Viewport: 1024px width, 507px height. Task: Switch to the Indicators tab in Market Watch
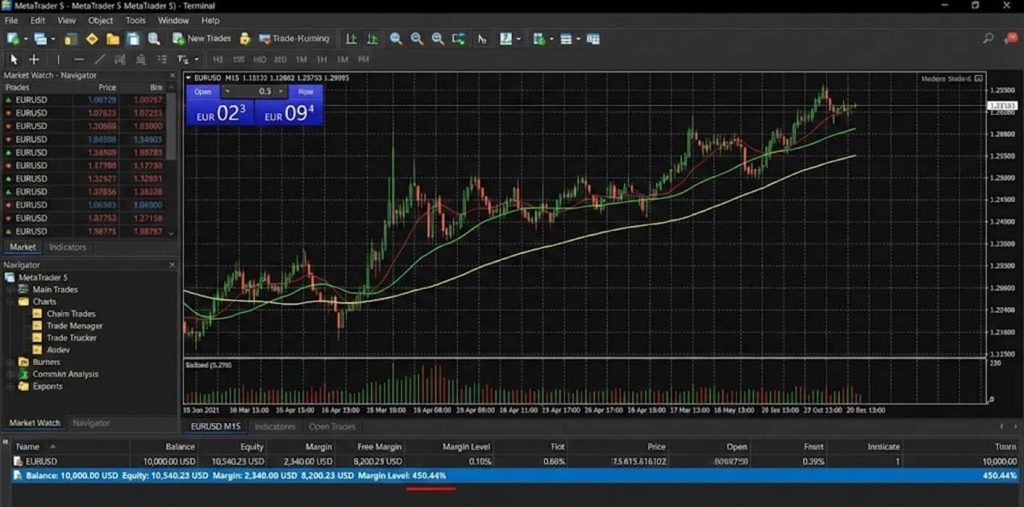click(x=68, y=247)
